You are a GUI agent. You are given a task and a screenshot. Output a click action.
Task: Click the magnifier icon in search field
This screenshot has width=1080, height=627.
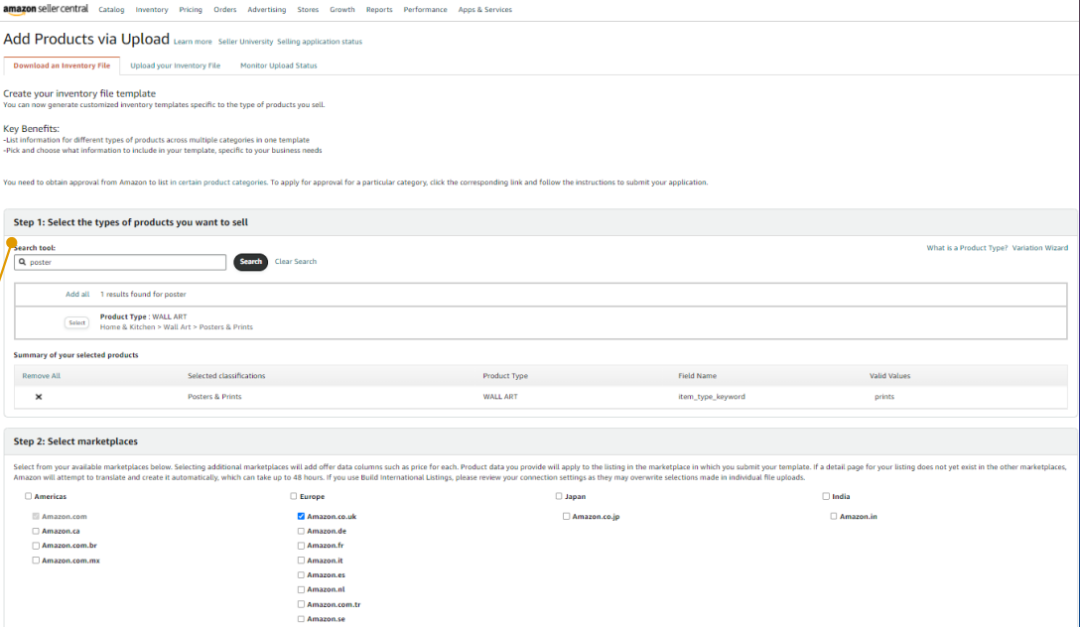point(22,262)
